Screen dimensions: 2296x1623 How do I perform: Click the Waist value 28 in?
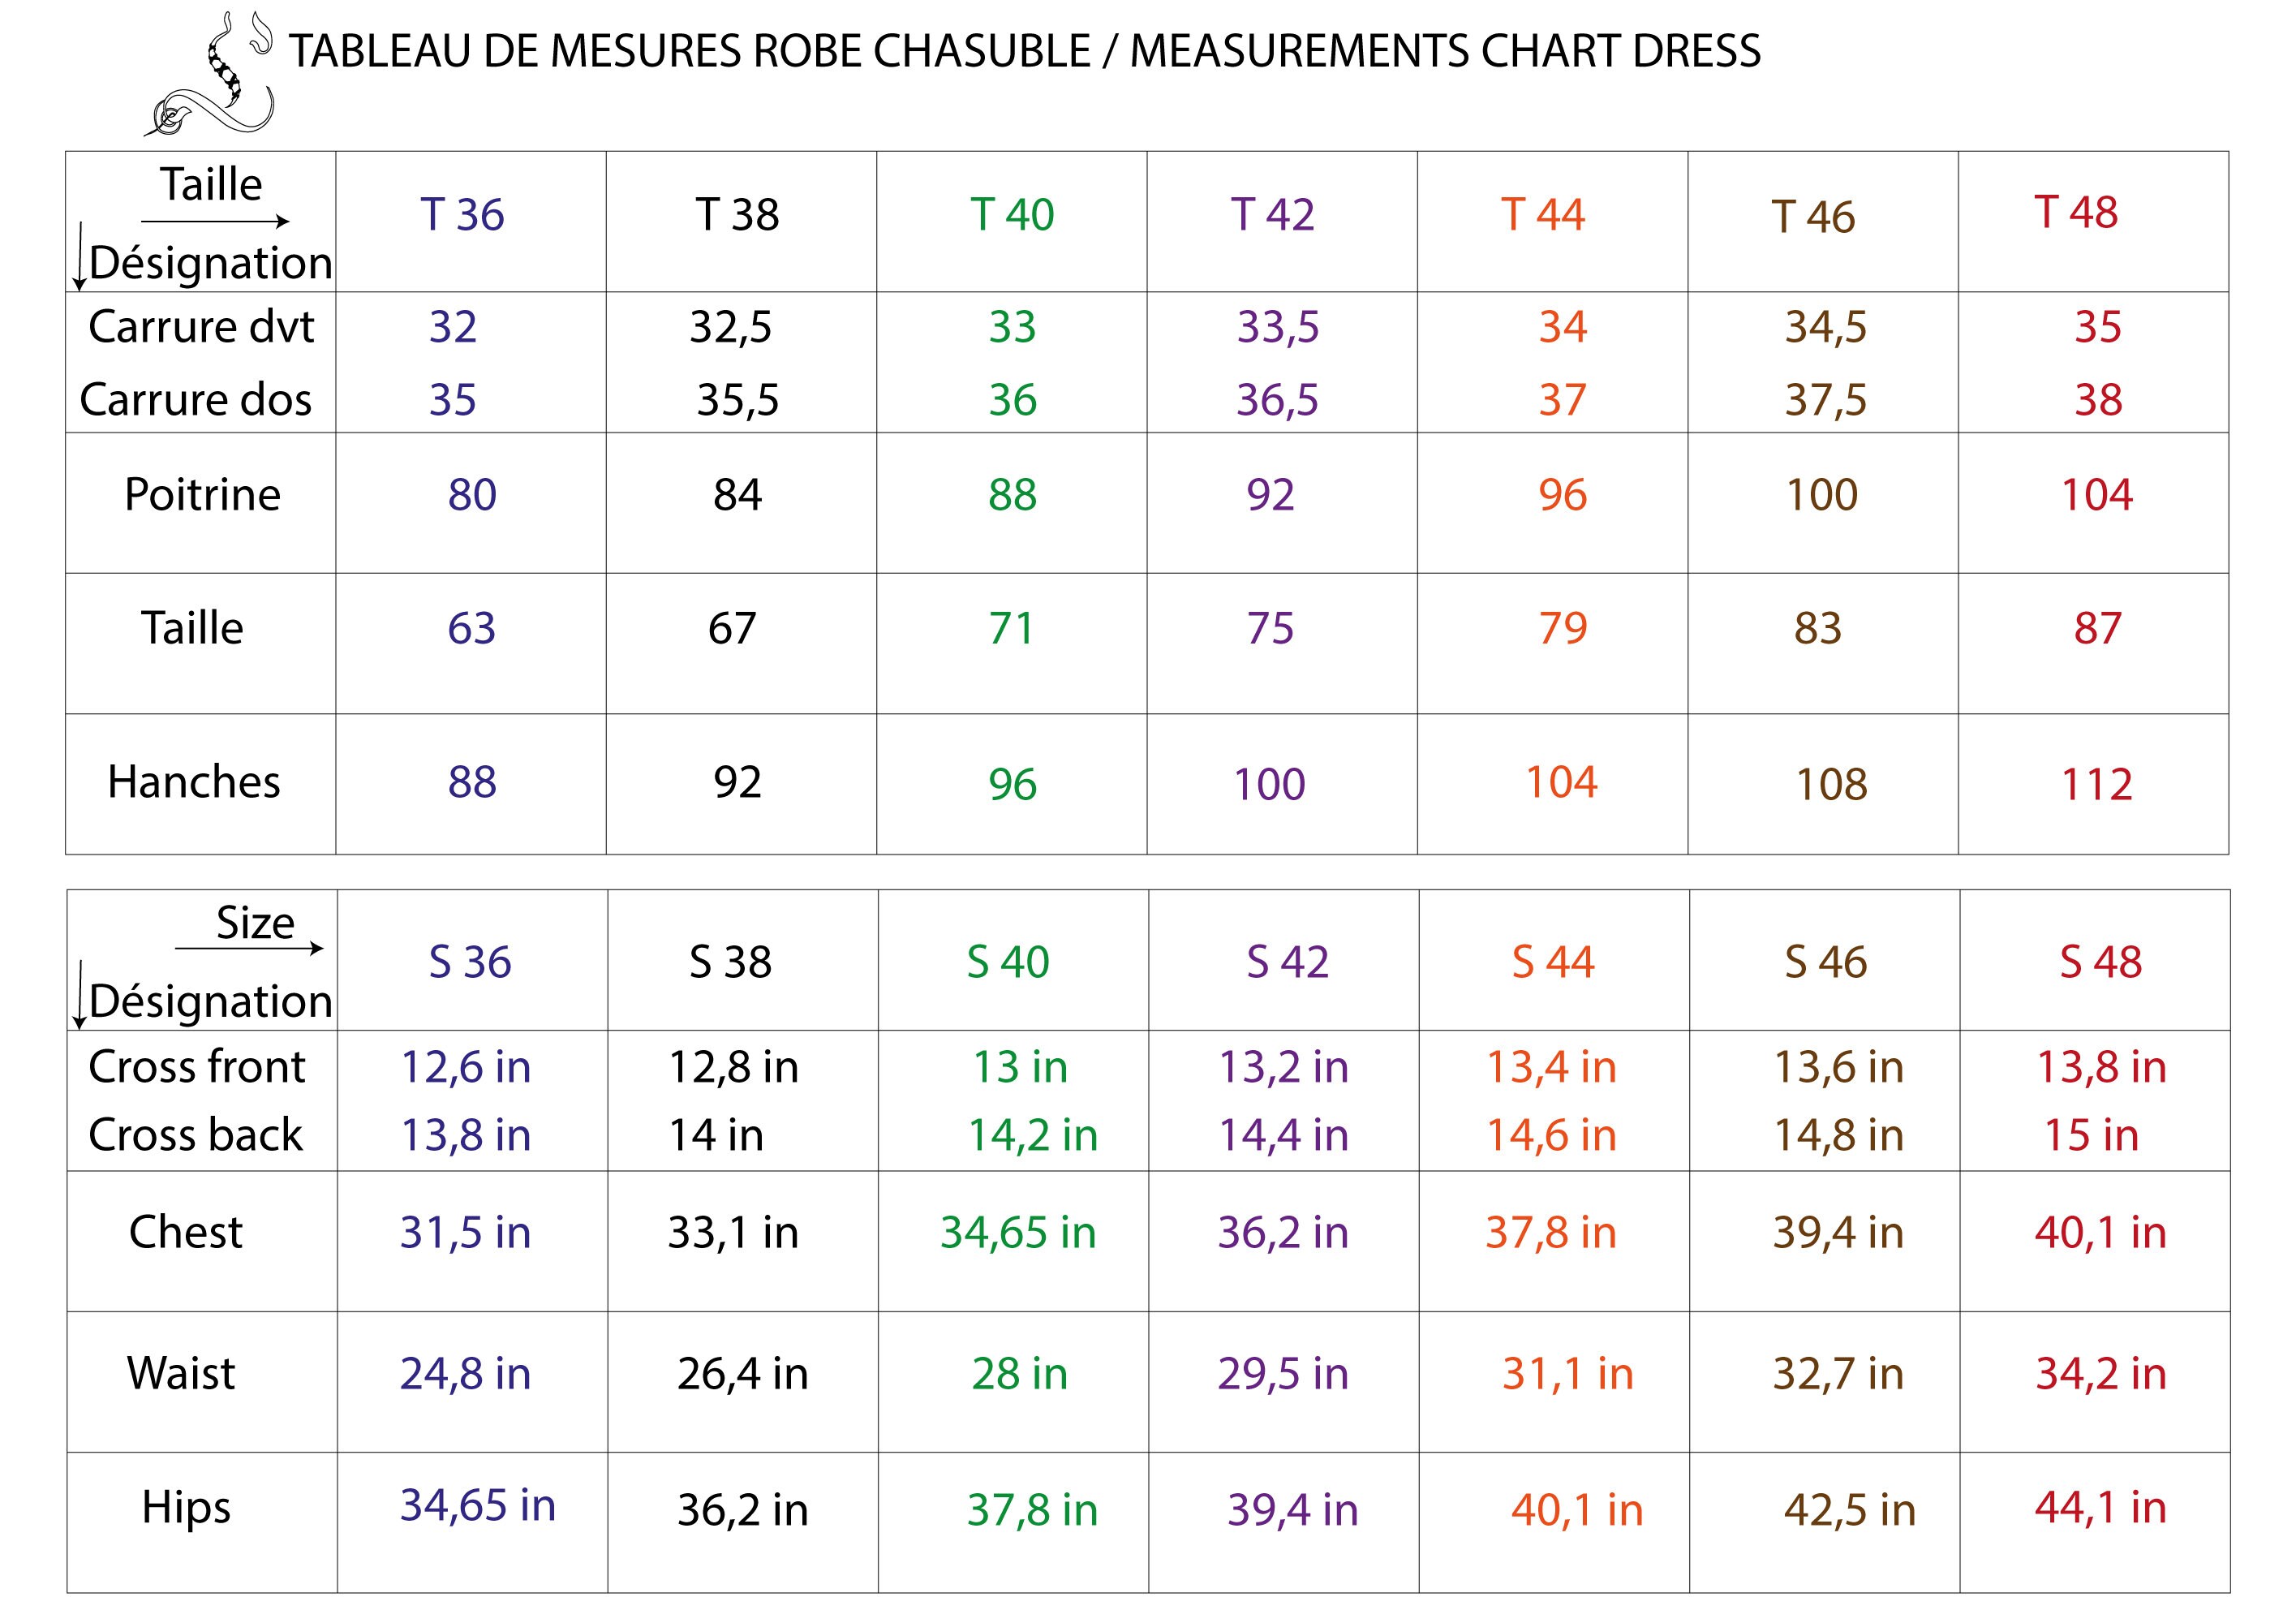(1019, 1373)
